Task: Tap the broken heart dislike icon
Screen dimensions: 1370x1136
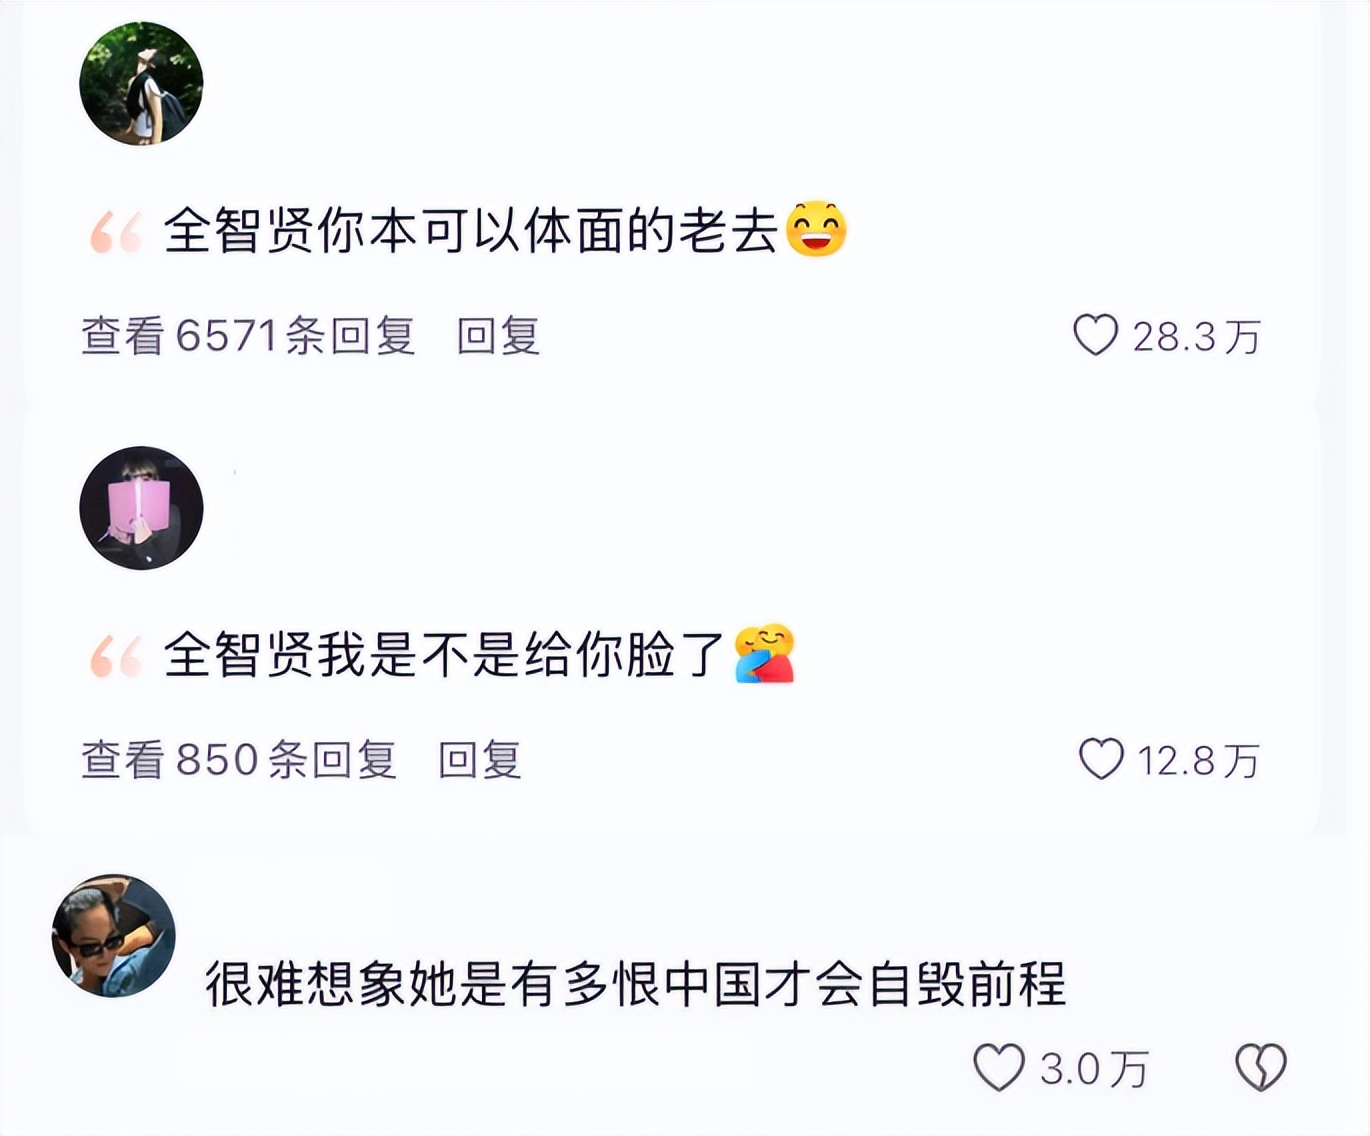Action: (1261, 1067)
